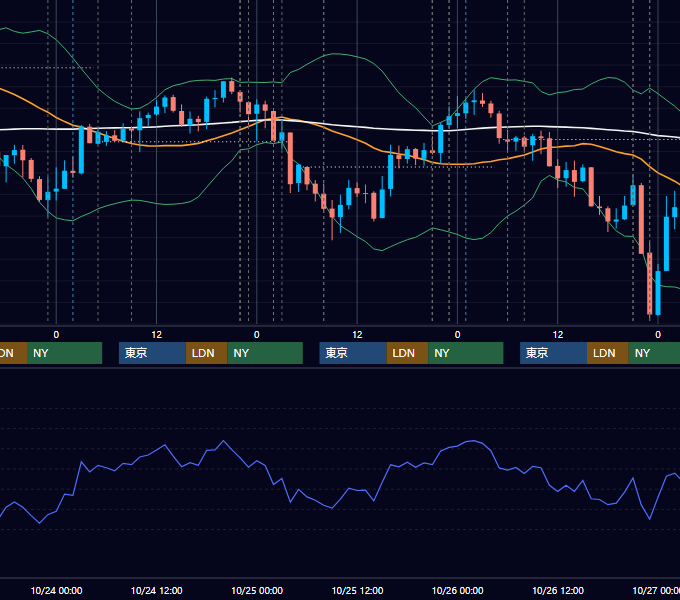680x600 pixels.
Task: Select the NY block following the 10/24 LDN block
Action: (x=265, y=353)
